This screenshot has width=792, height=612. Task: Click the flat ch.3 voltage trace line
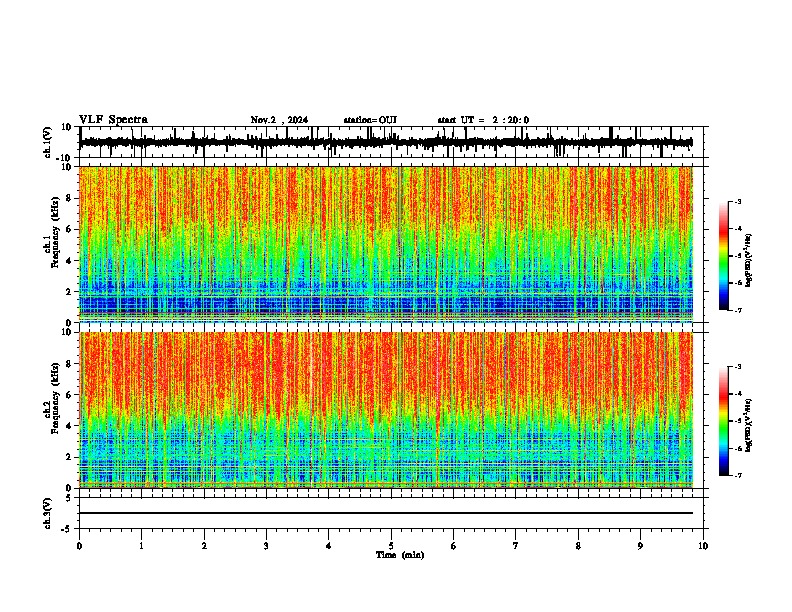386,513
